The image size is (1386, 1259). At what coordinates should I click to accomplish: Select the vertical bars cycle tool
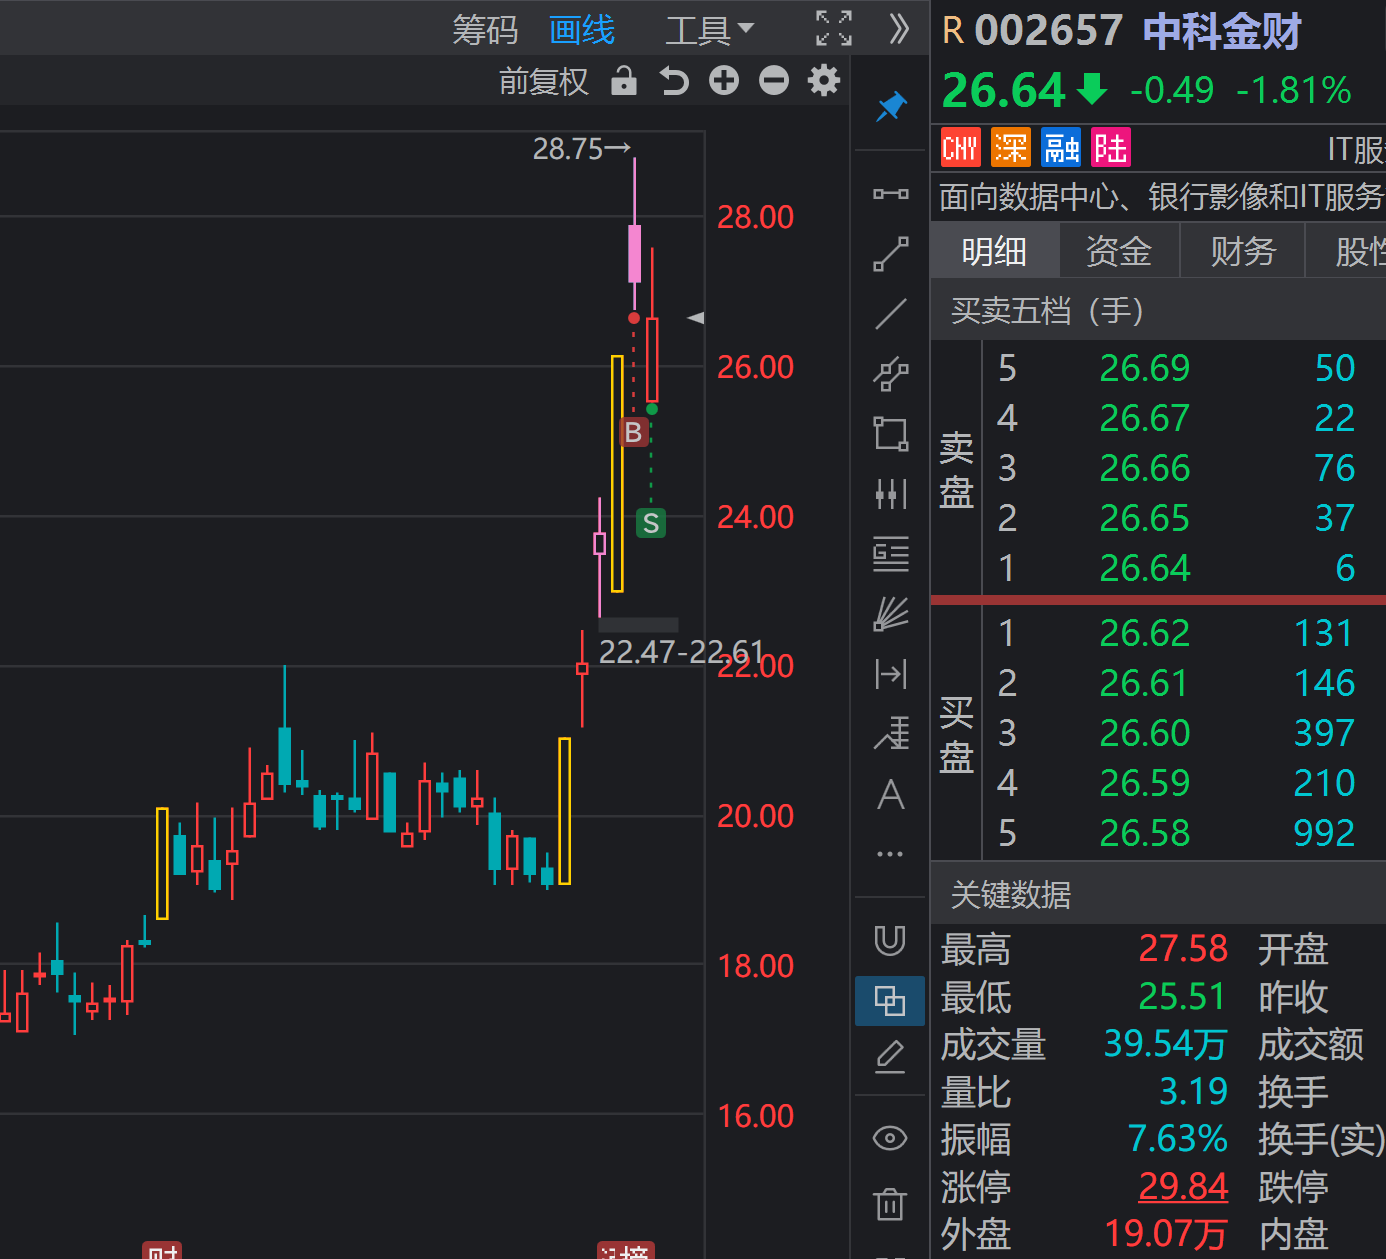click(890, 494)
